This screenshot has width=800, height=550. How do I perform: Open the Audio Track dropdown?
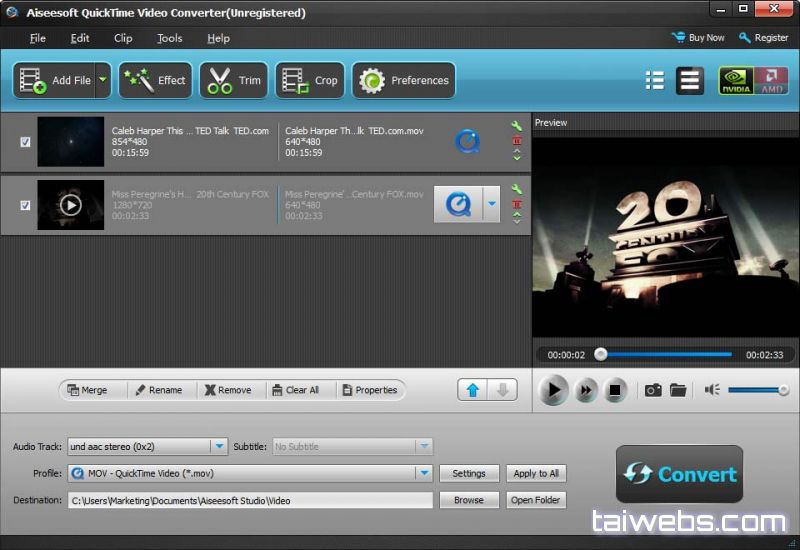219,446
